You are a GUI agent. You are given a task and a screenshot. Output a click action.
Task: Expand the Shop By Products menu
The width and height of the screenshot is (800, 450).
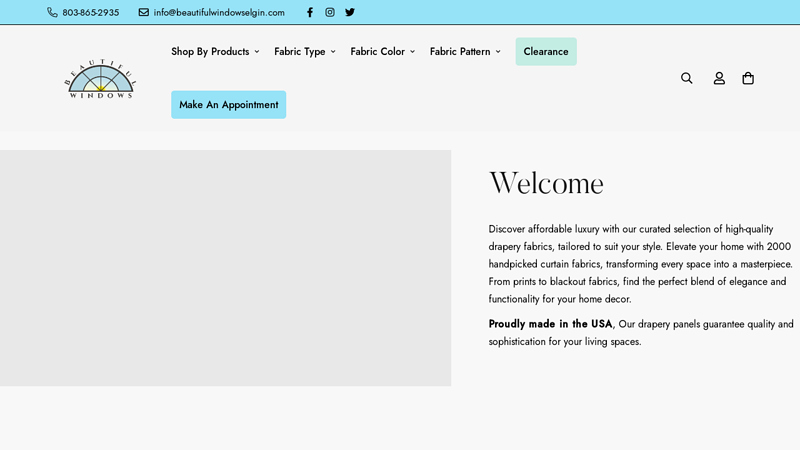215,52
